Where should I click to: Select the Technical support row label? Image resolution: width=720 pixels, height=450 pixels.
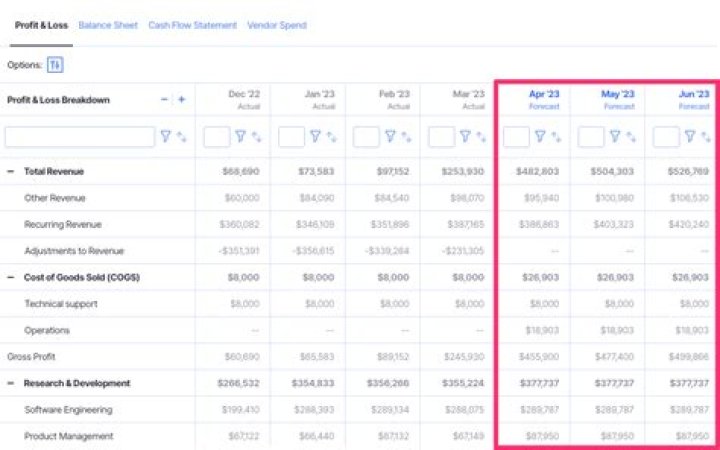pyautogui.click(x=61, y=304)
